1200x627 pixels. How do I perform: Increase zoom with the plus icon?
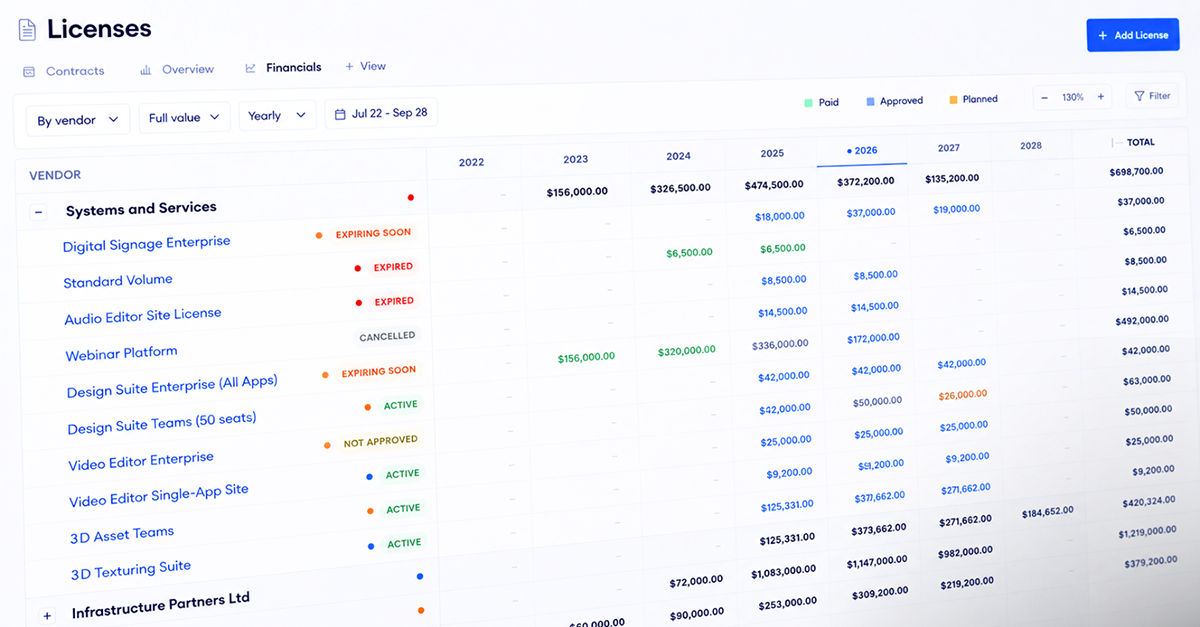click(1100, 97)
